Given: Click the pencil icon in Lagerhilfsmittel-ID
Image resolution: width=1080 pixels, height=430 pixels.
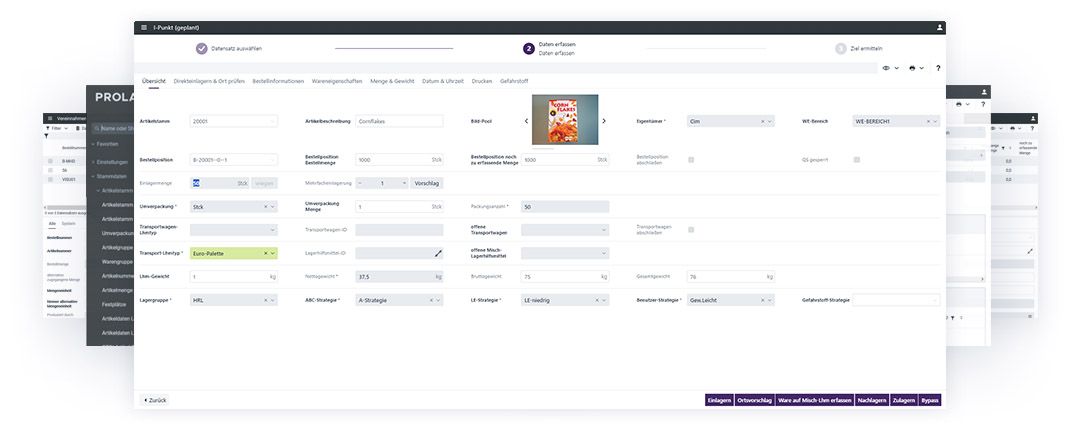Looking at the screenshot, I should pyautogui.click(x=438, y=254).
